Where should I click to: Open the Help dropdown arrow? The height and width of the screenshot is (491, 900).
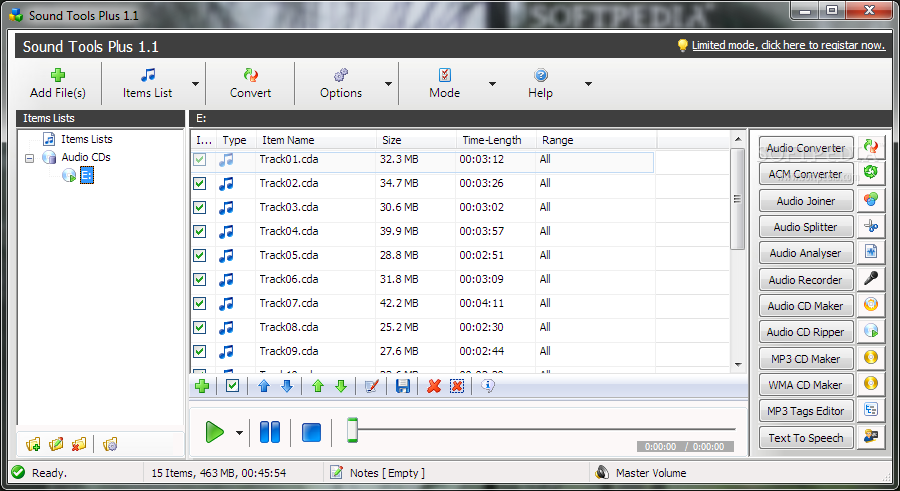click(x=588, y=84)
